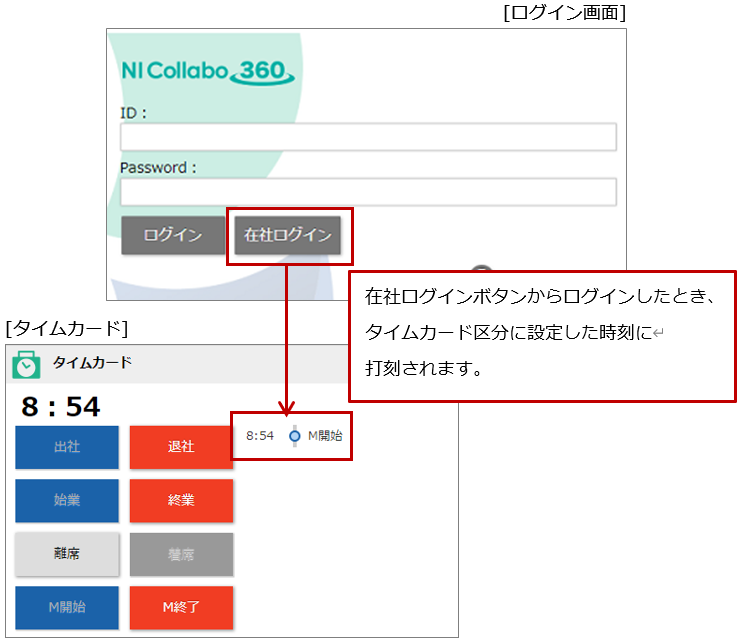Punch in with the 出社 button
This screenshot has height=643, width=738.
point(67,447)
